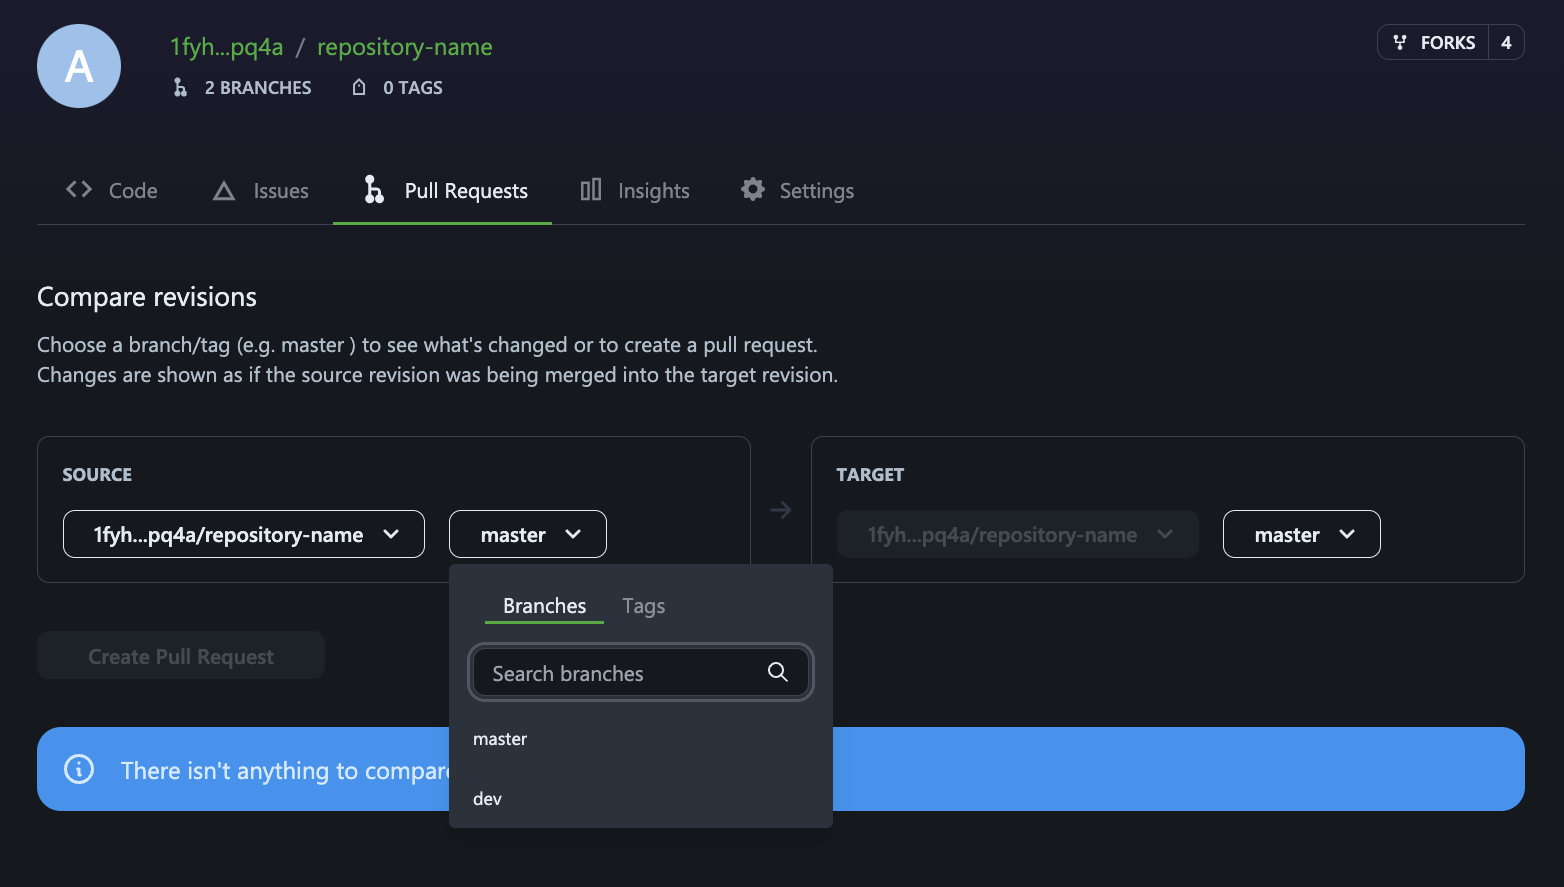The height and width of the screenshot is (887, 1564).
Task: Click the Create Pull Request button
Action: click(181, 655)
